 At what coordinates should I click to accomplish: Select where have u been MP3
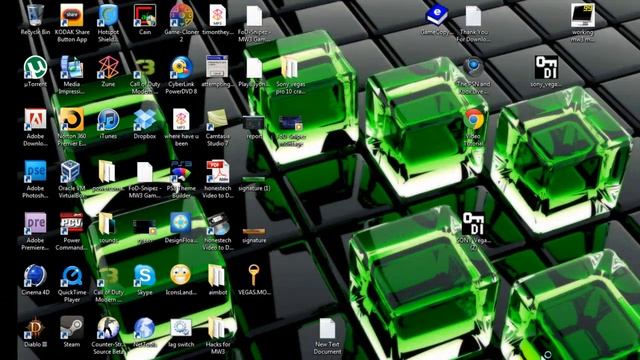(181, 120)
